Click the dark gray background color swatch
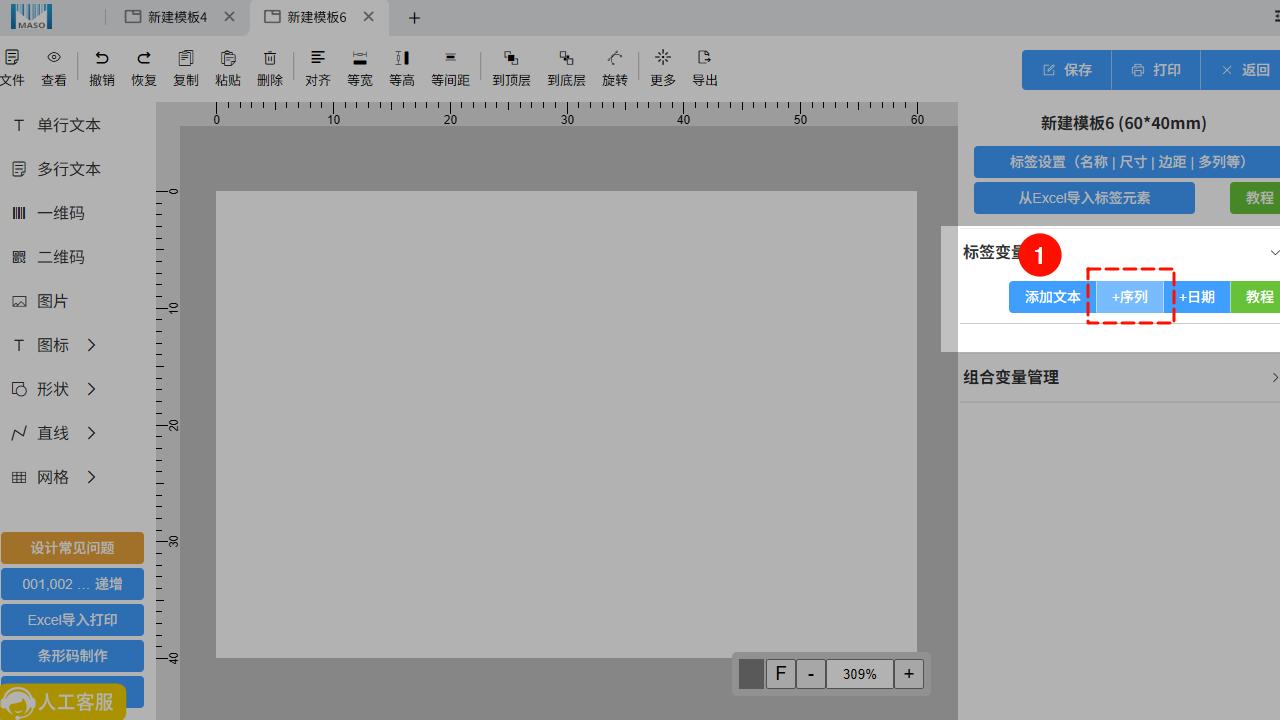 click(751, 674)
